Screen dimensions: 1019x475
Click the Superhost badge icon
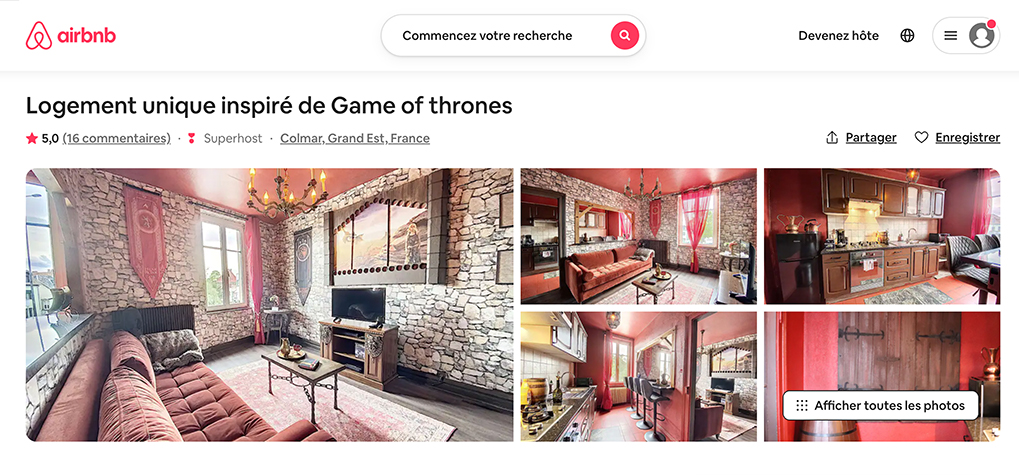coord(191,138)
